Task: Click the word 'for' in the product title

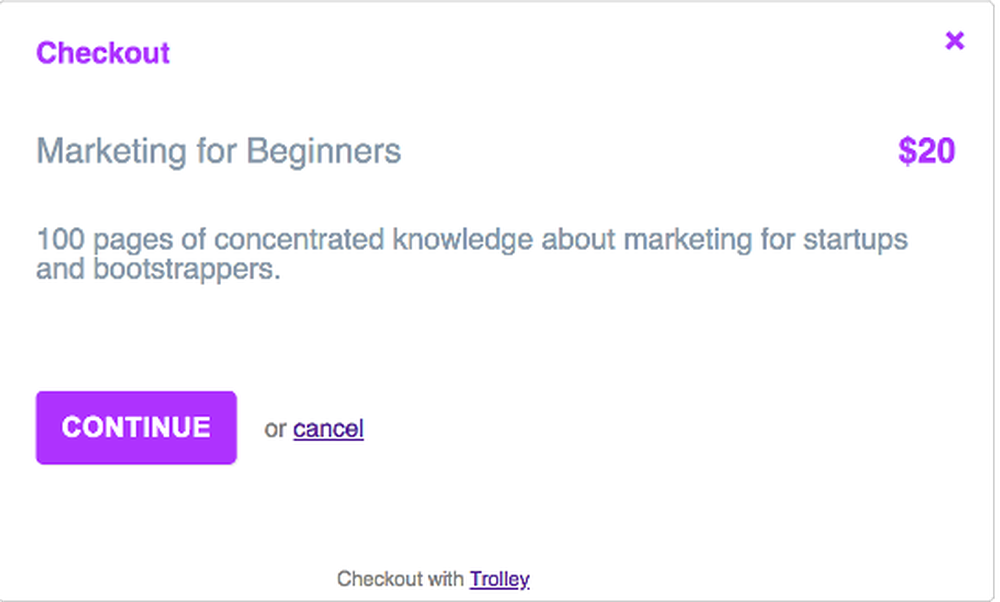Action: point(217,151)
